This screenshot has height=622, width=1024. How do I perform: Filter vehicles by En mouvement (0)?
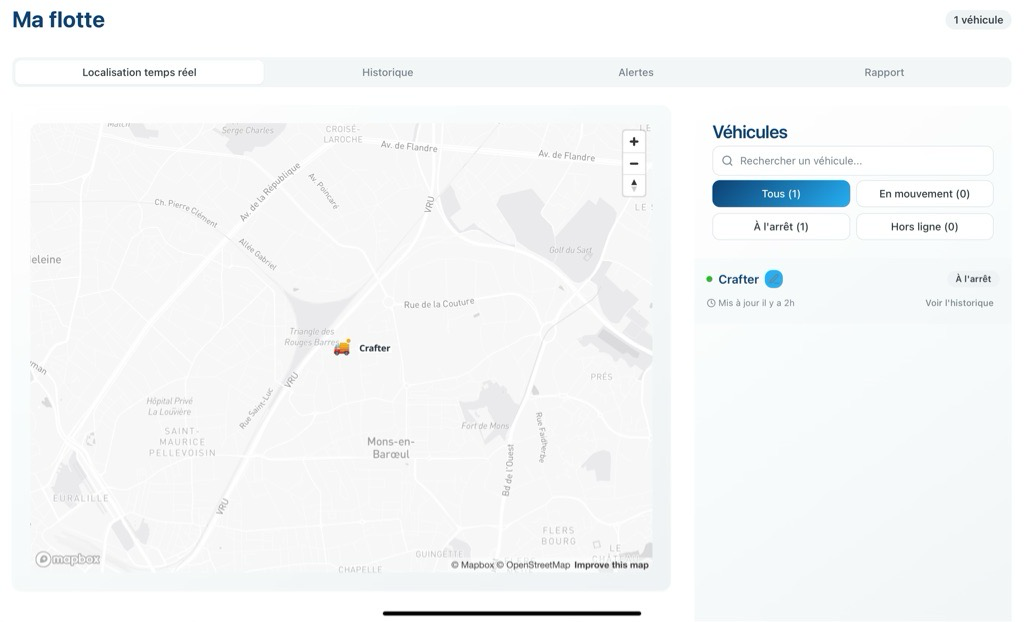pyautogui.click(x=925, y=194)
